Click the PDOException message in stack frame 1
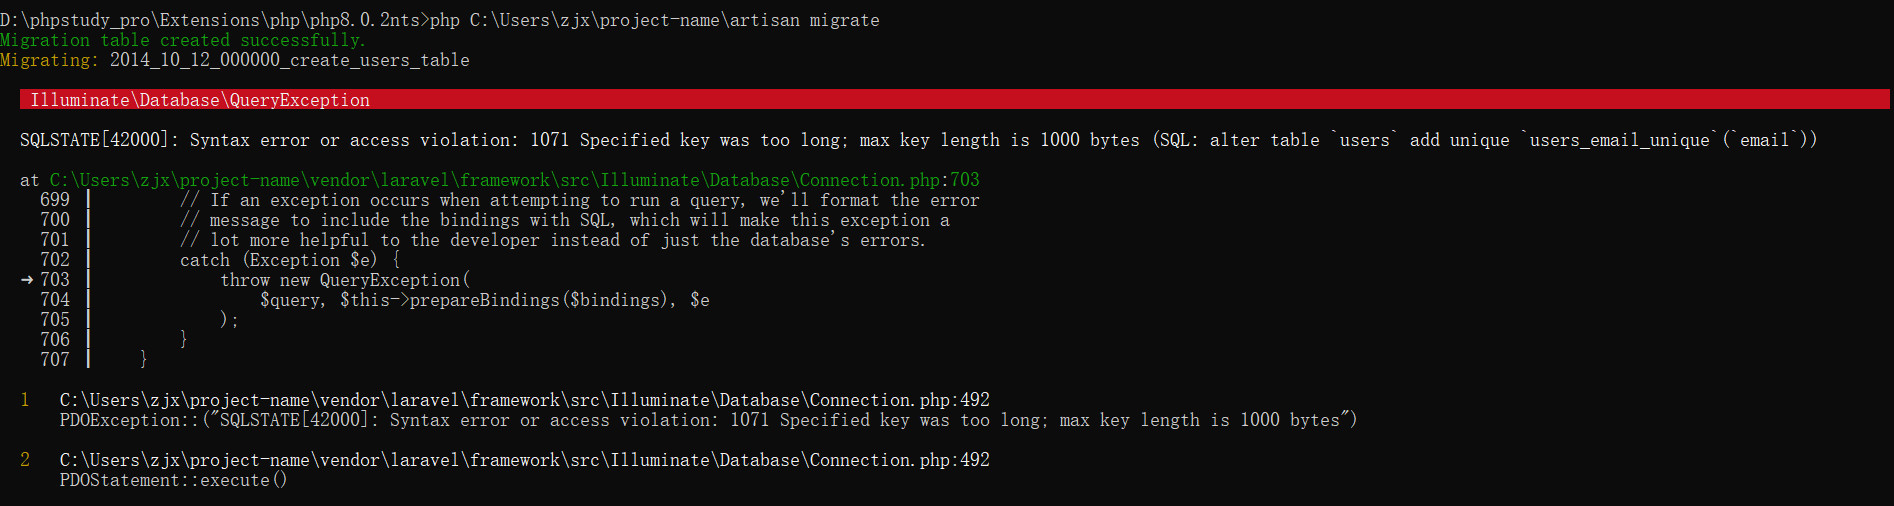1894x506 pixels. (708, 420)
